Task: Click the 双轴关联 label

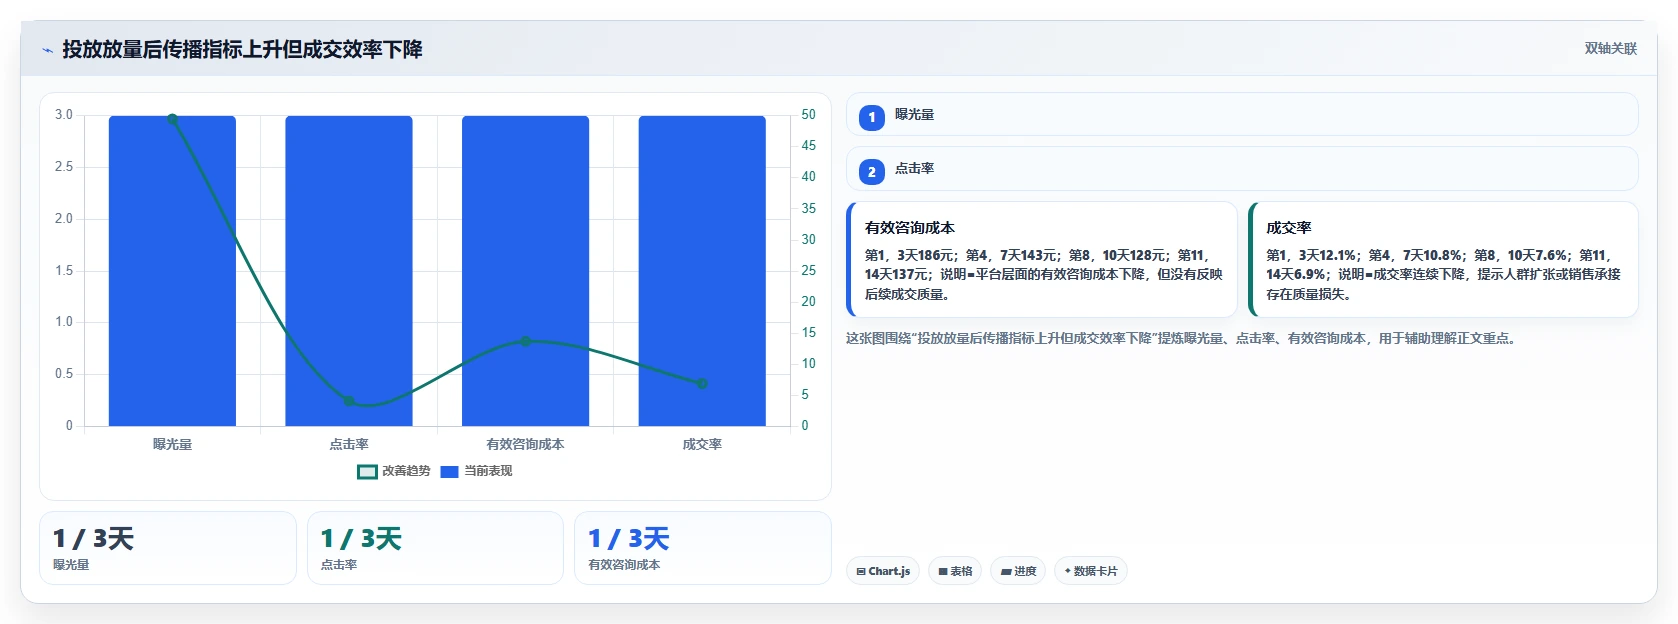Action: coord(1610,49)
